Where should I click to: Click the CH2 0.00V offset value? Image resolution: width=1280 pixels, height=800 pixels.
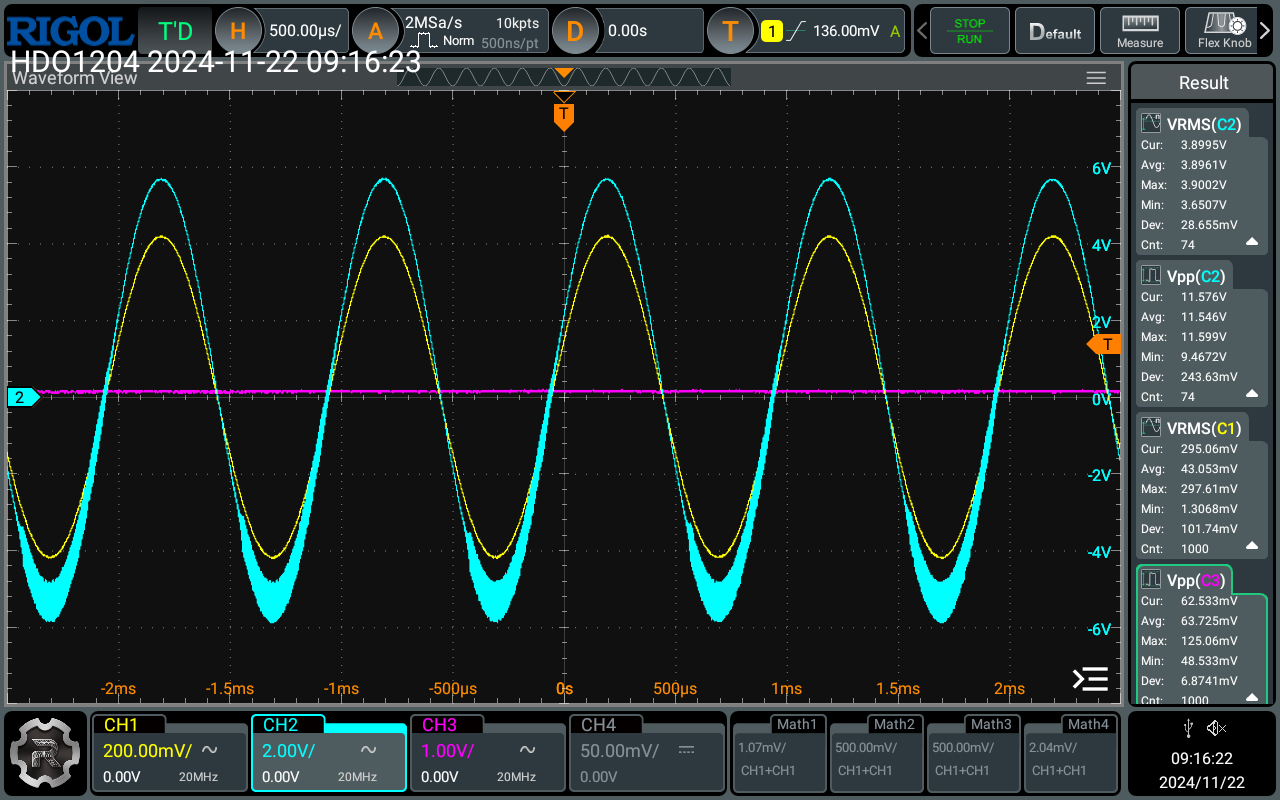coord(280,777)
